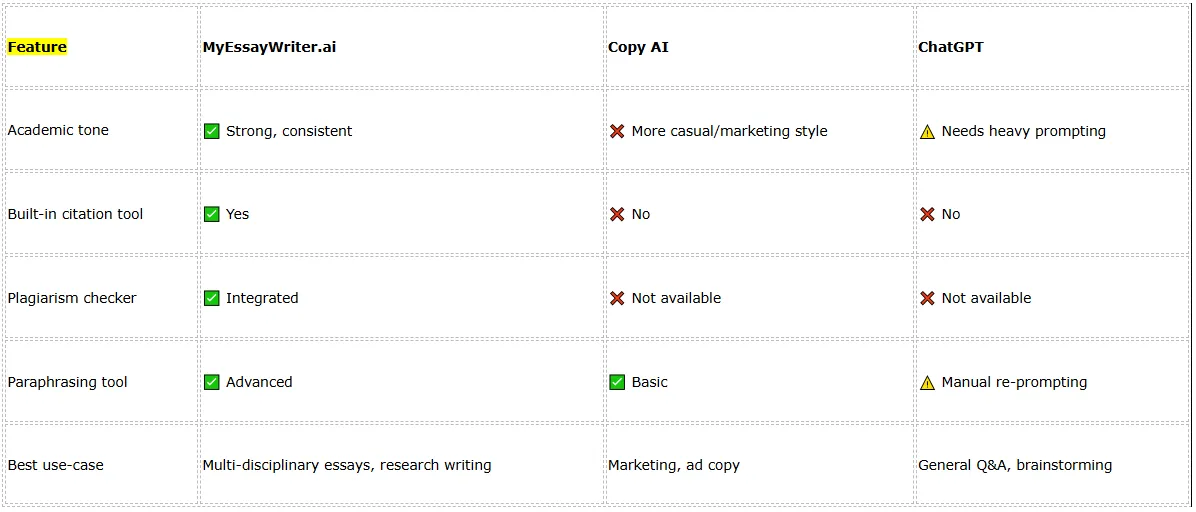Image resolution: width=1196 pixels, height=512 pixels.
Task: Click "Multi-disciplinary essays, research writing" cell text
Action: [x=346, y=465]
